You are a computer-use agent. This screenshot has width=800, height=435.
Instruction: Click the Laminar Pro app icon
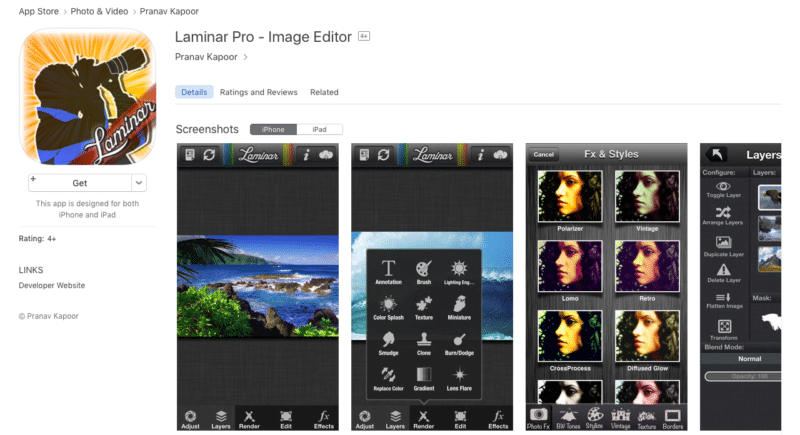coord(87,96)
